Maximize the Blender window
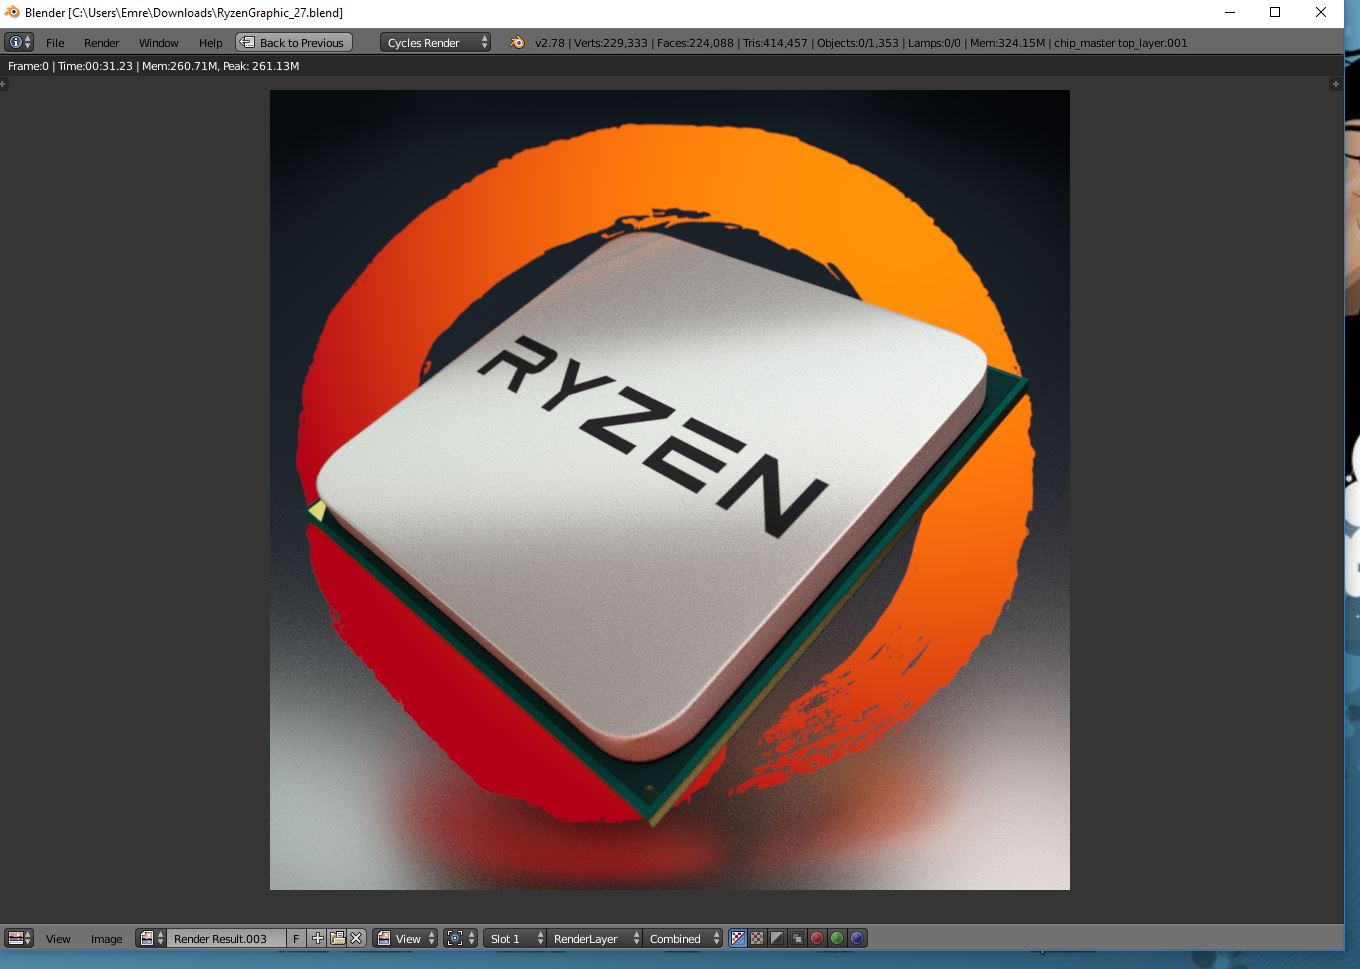The width and height of the screenshot is (1360, 969). [1275, 12]
